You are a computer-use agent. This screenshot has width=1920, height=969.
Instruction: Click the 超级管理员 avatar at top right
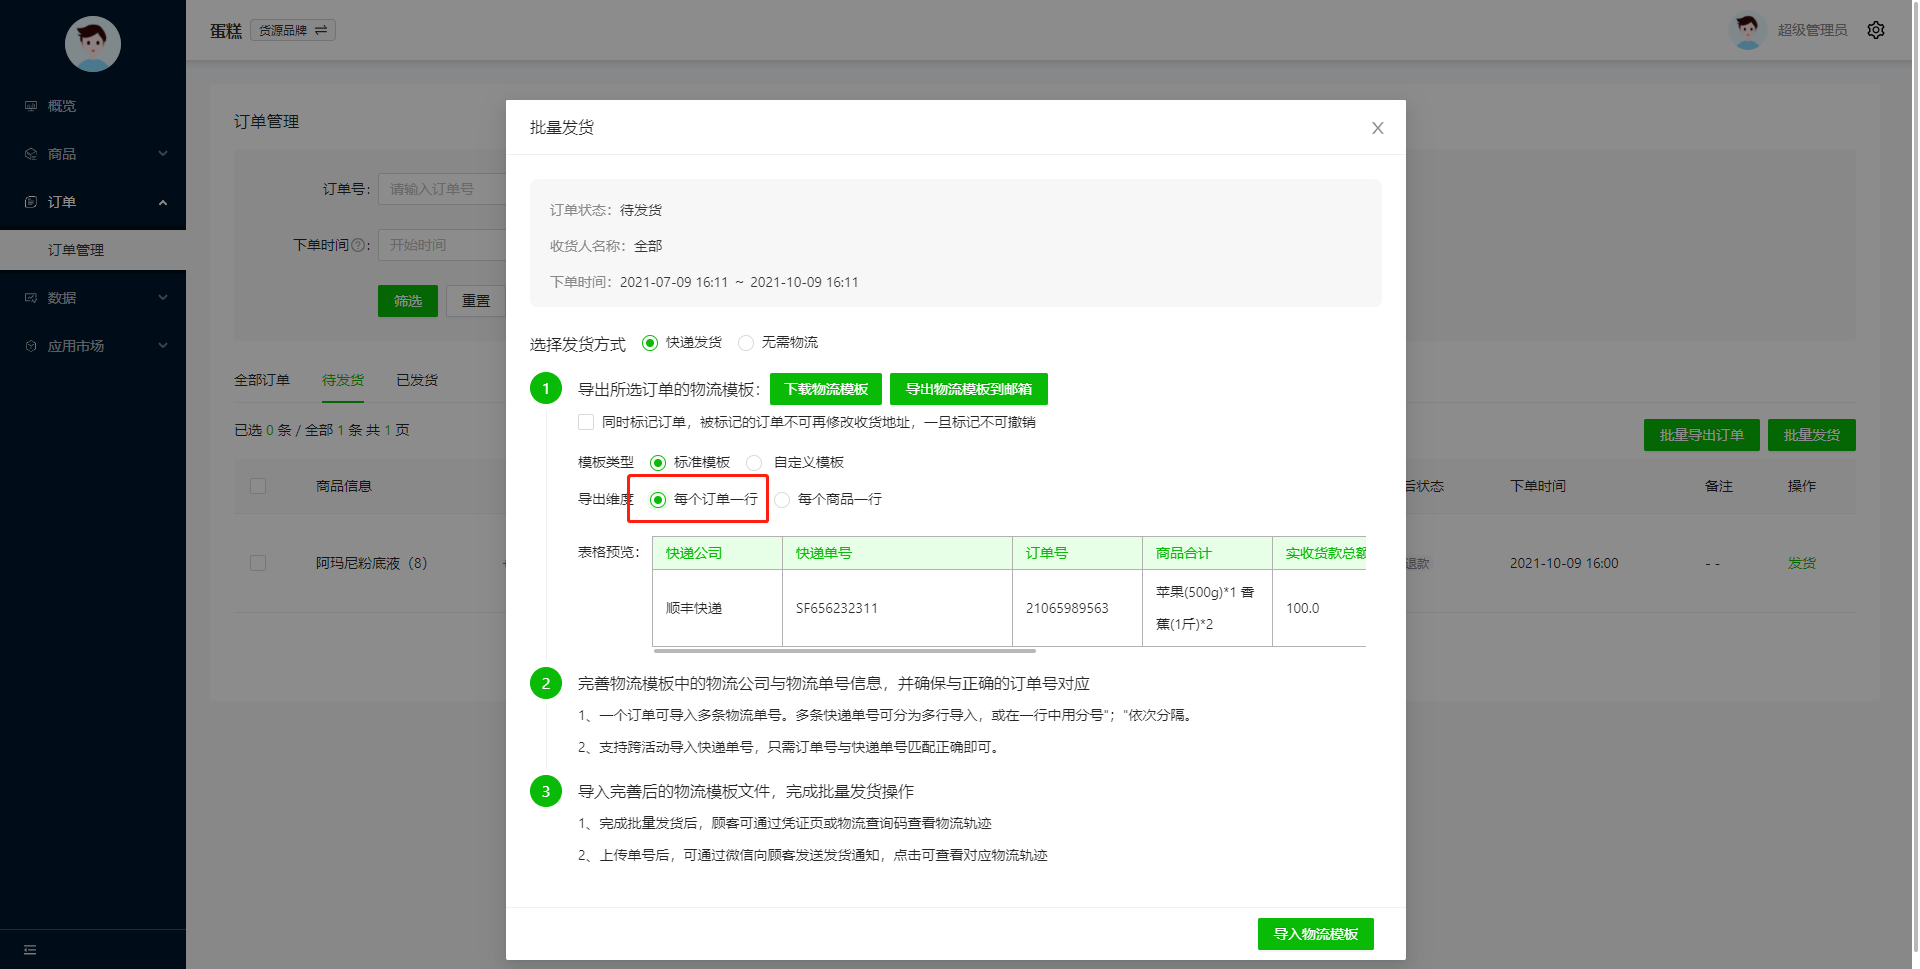coord(1747,30)
